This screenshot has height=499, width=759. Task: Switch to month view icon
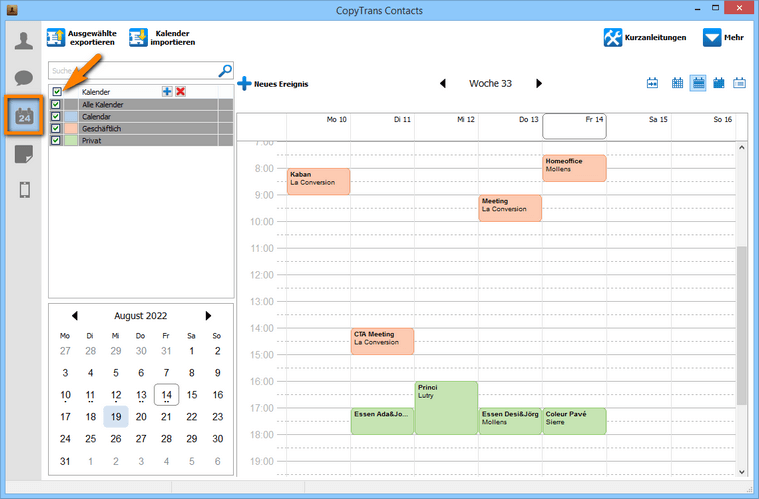pos(677,83)
